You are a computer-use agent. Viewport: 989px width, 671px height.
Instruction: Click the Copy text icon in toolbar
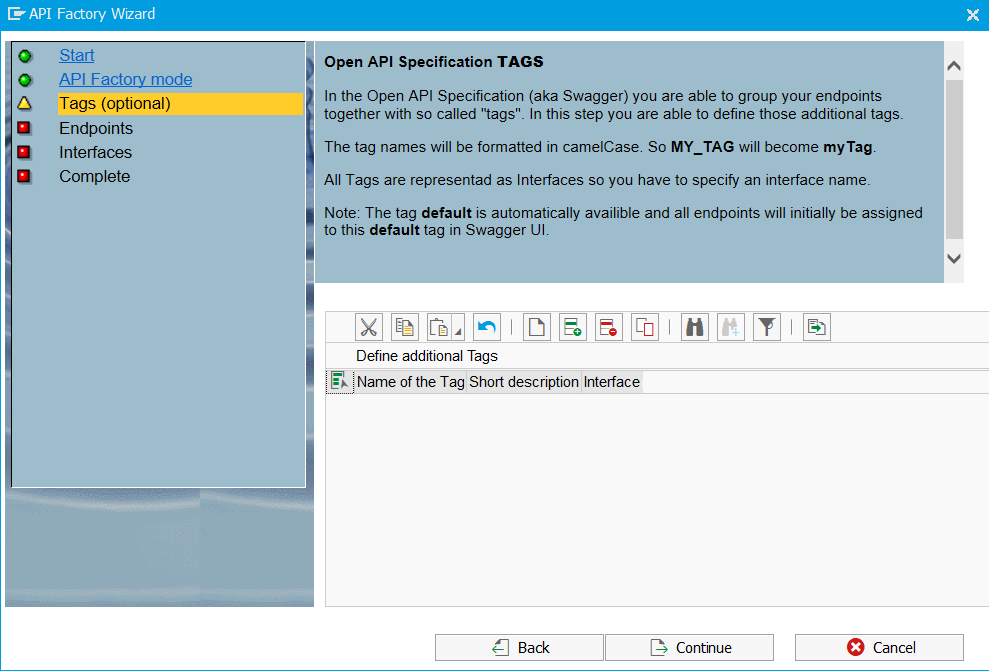pyautogui.click(x=405, y=327)
